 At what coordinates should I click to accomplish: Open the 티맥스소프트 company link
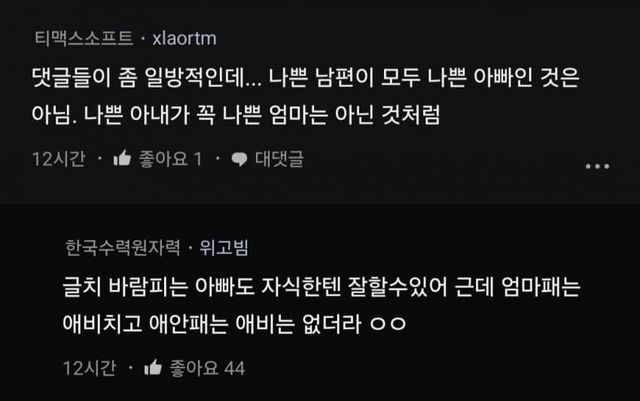84,38
